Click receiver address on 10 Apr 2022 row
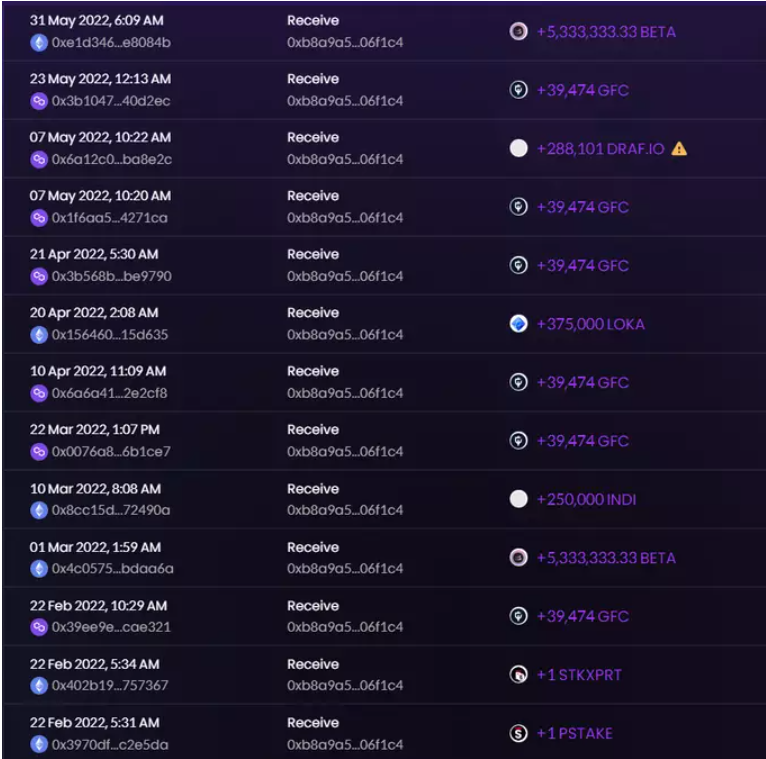The height and width of the screenshot is (759, 766). (345, 393)
